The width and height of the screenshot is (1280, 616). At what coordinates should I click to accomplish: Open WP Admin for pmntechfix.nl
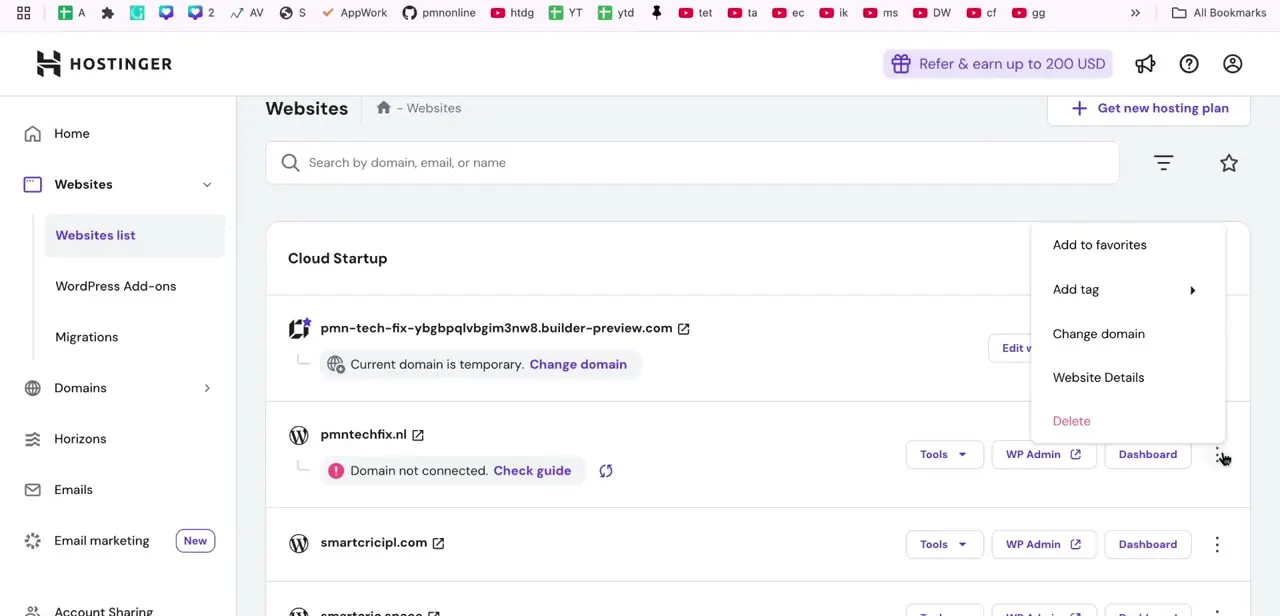[1043, 455]
